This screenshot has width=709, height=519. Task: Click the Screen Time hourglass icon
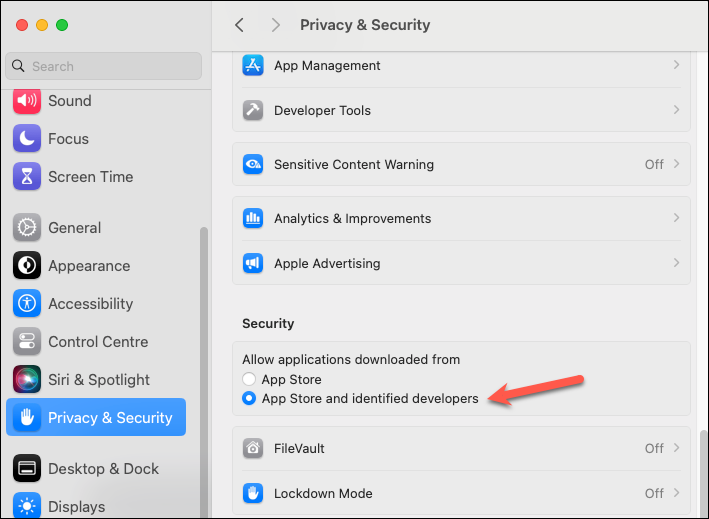pyautogui.click(x=27, y=176)
